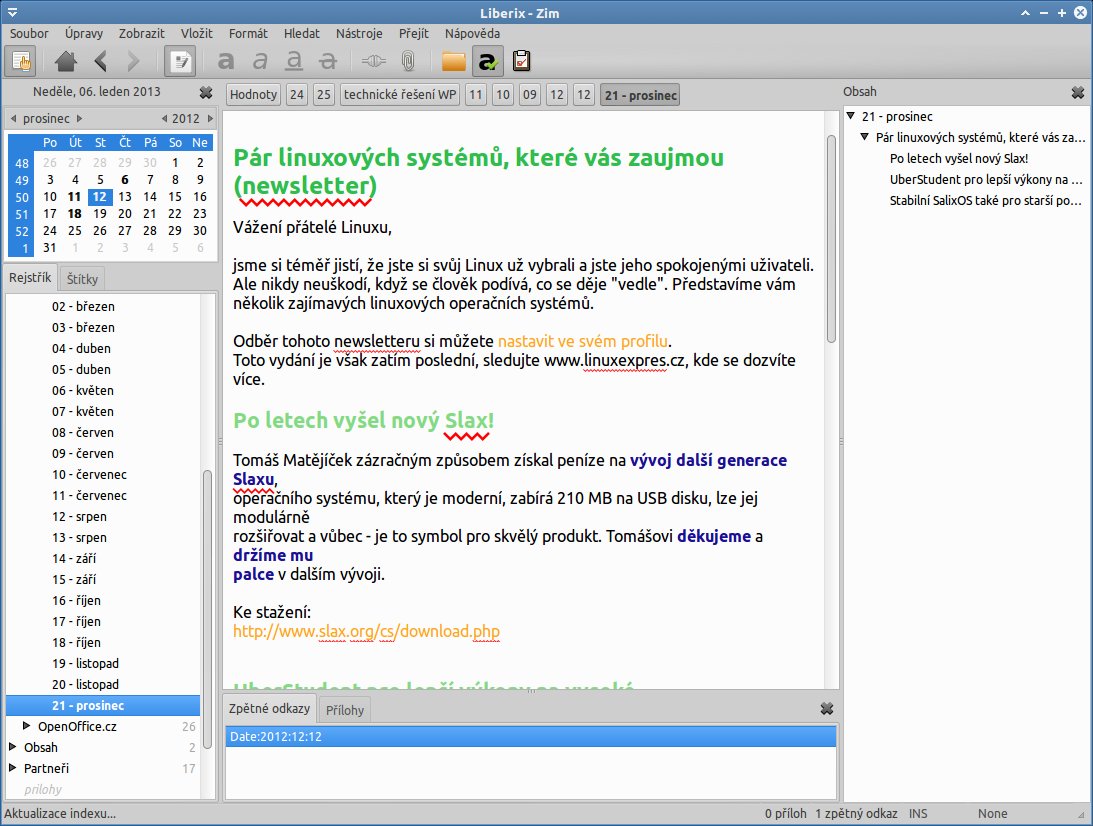Insert a link with the link icon
Screen dimensions: 1093x826
374,61
